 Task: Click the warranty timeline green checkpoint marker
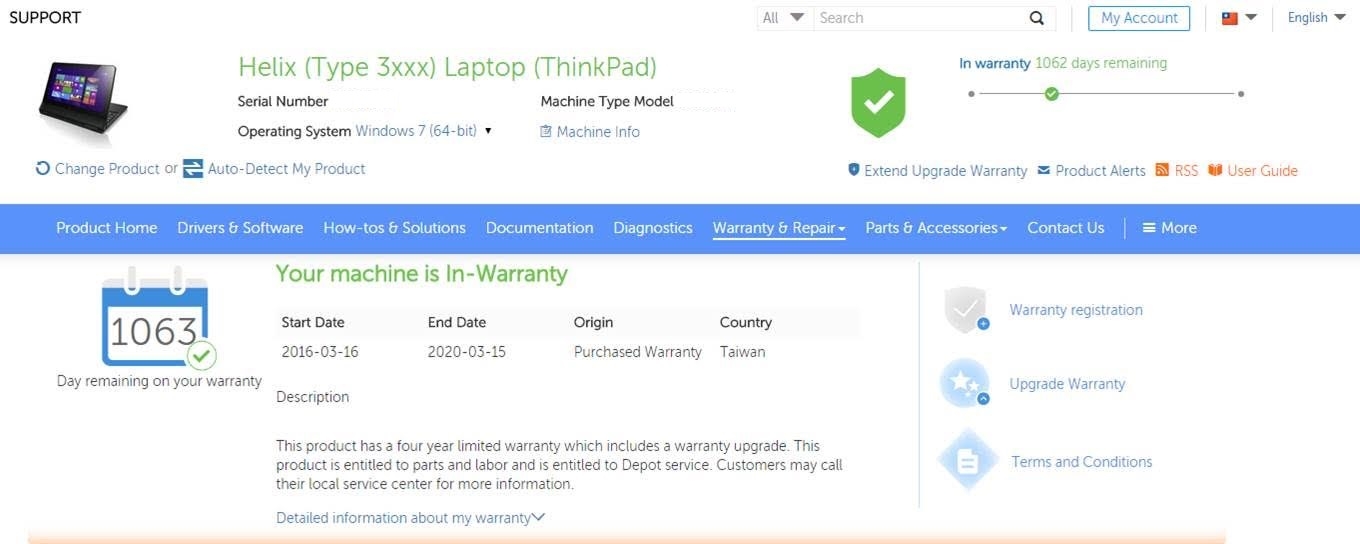1051,93
